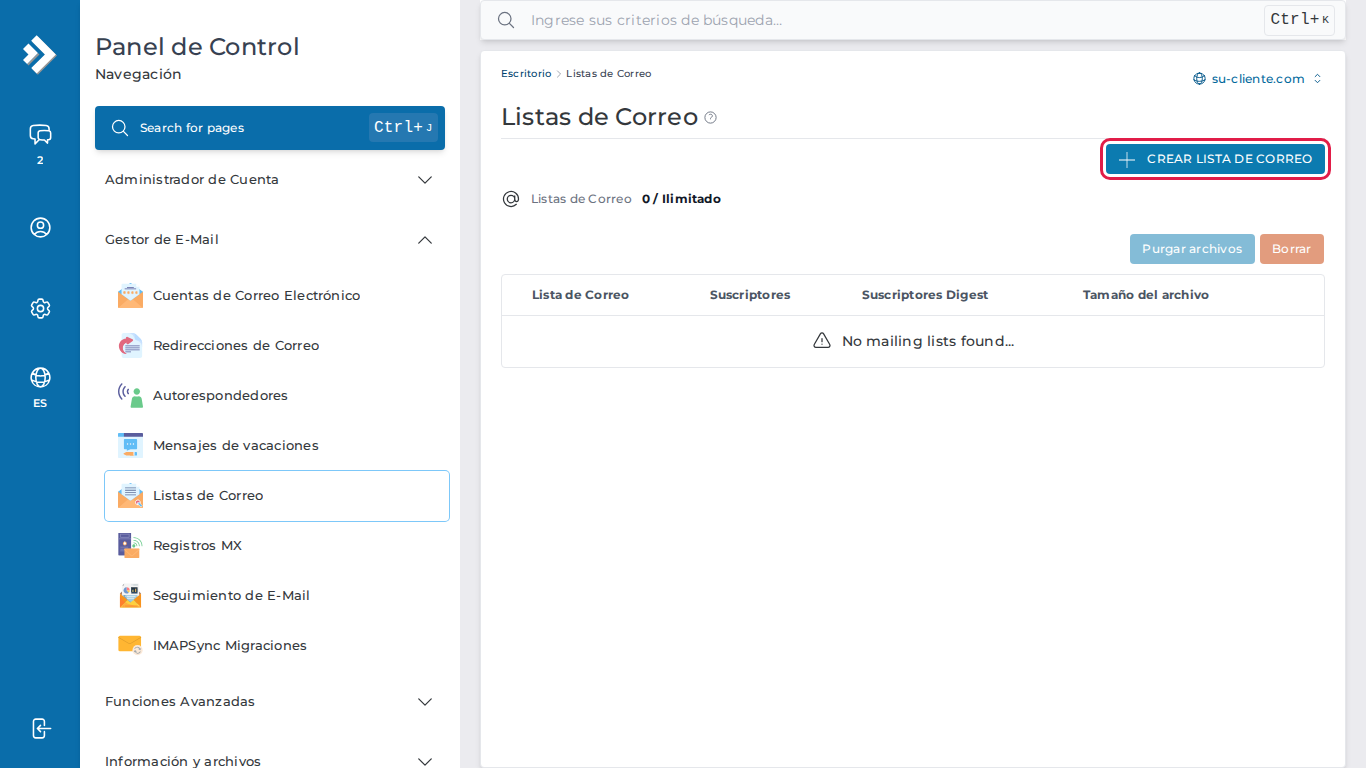Click the Listas de Correo envelope icon
This screenshot has width=1366, height=768.
pyautogui.click(x=130, y=495)
